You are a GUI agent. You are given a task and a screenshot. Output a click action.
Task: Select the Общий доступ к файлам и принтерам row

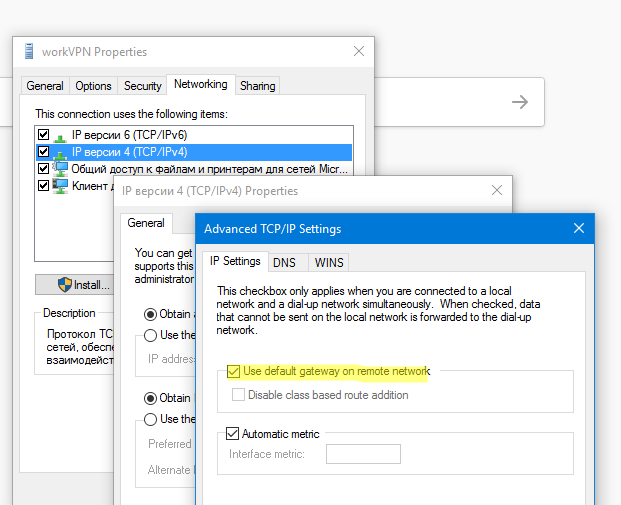[194, 169]
